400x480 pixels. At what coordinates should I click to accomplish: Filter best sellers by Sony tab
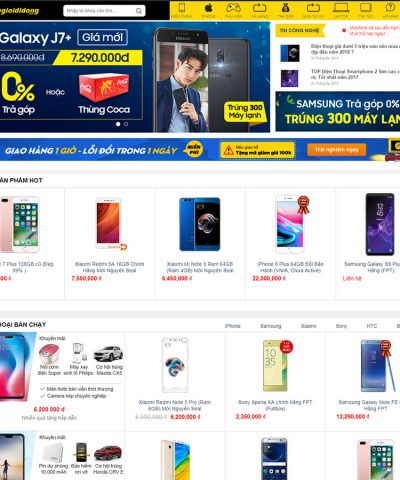coord(341,326)
